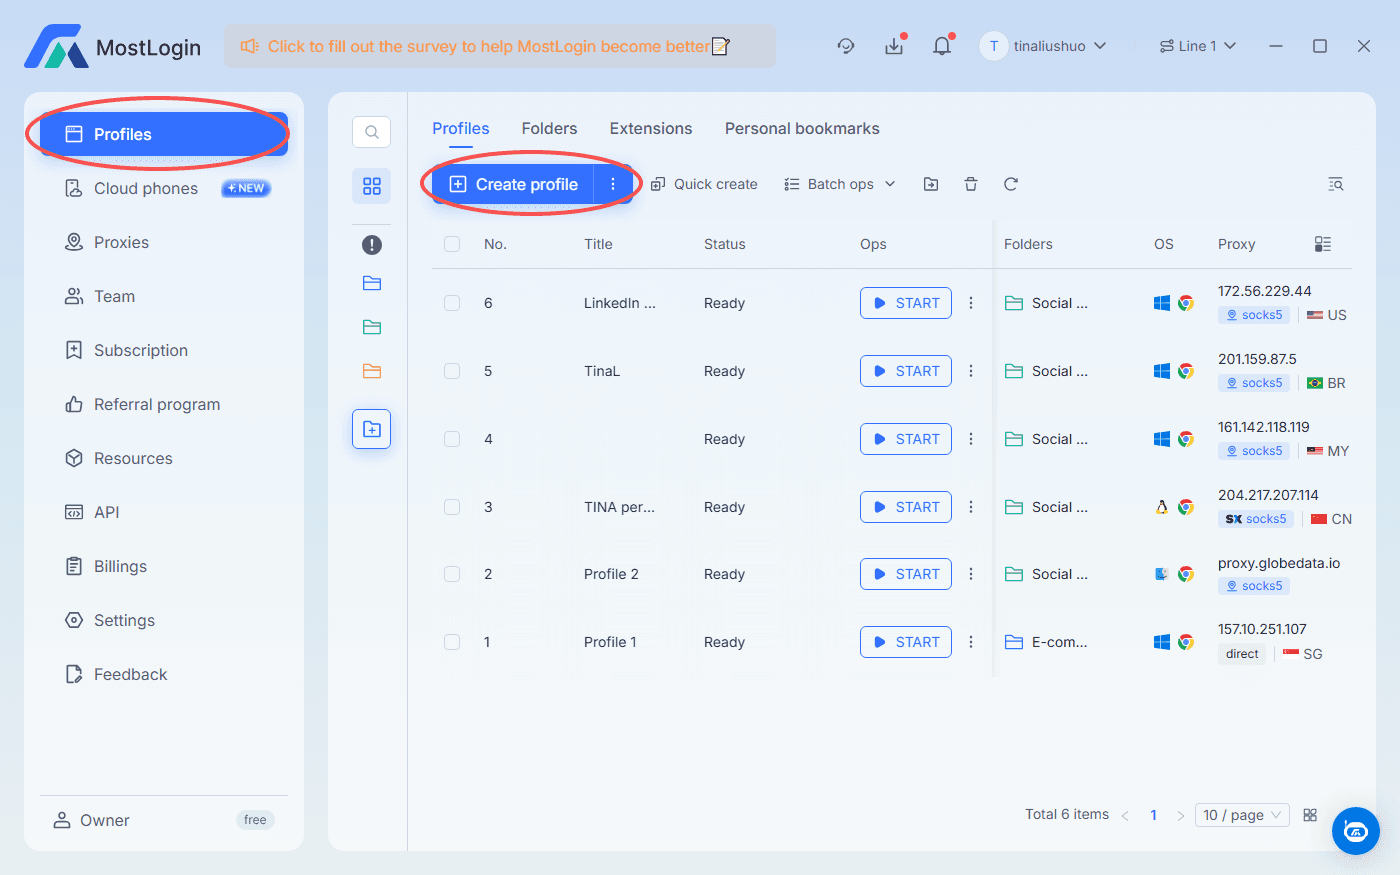The width and height of the screenshot is (1400, 875).
Task: Click the move-to-folder icon in the toolbar
Action: 930,184
